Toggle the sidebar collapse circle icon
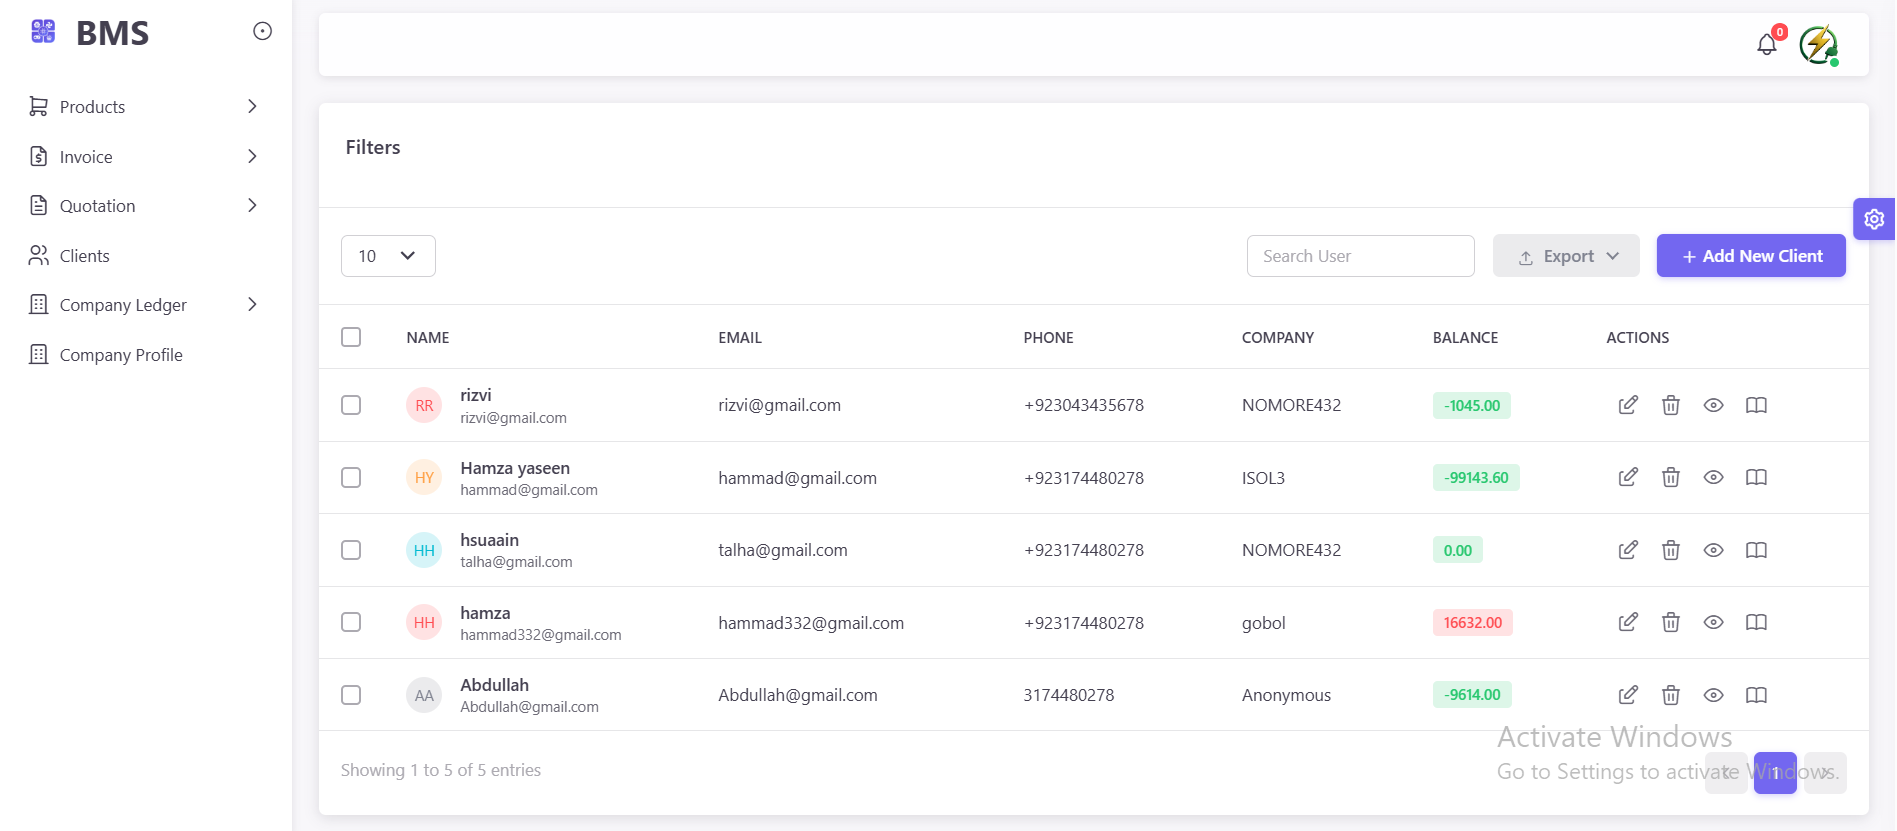The image size is (1897, 831). click(x=262, y=32)
